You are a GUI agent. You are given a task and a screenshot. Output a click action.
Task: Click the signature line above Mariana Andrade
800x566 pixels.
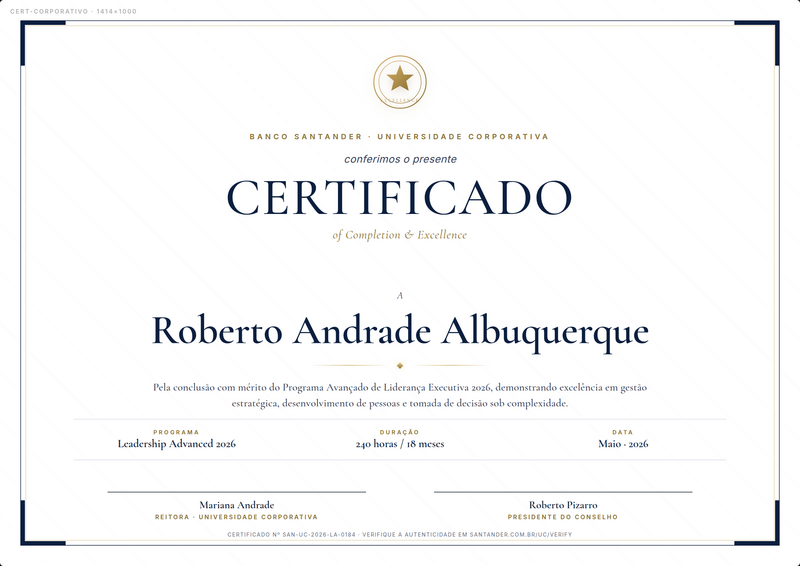[x=237, y=492]
